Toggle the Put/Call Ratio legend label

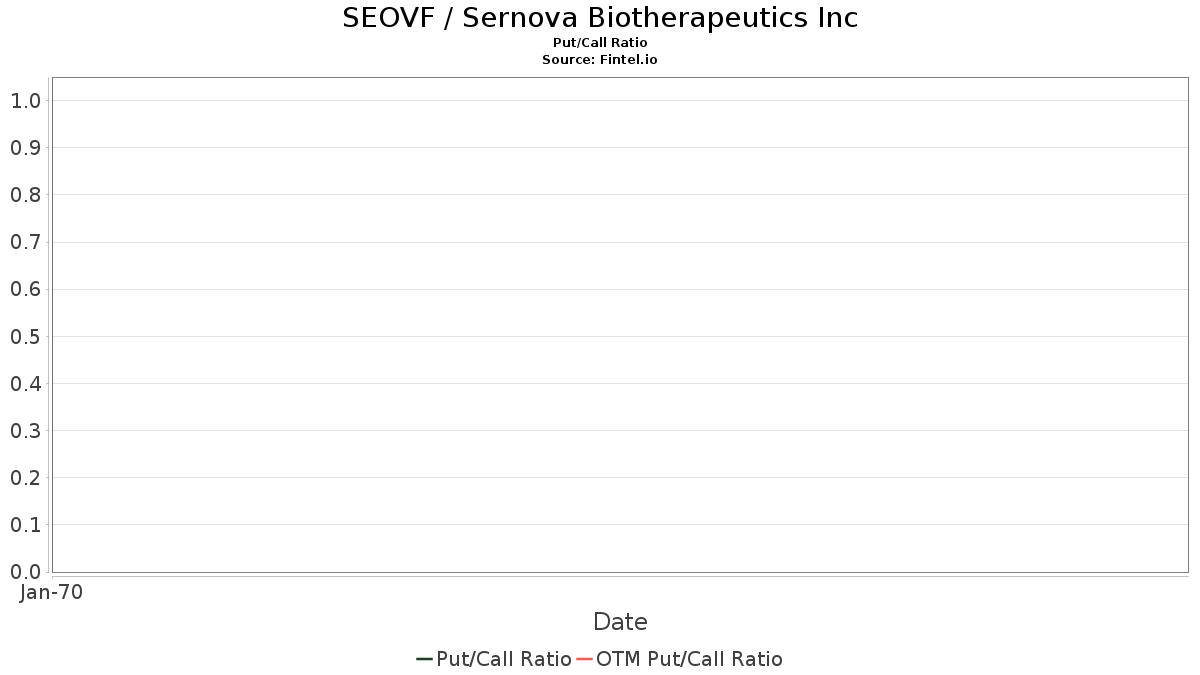click(504, 659)
